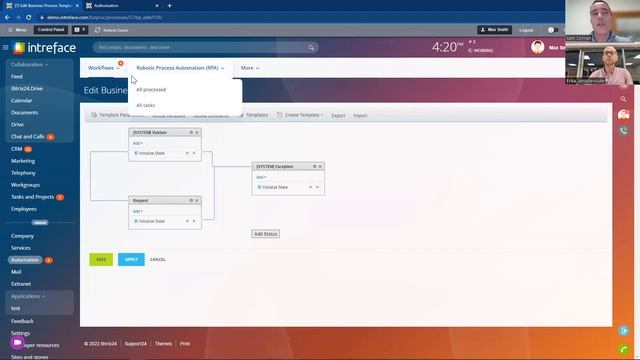Open Template Parameters in the toolbar
This screenshot has width=640, height=360.
[117, 115]
